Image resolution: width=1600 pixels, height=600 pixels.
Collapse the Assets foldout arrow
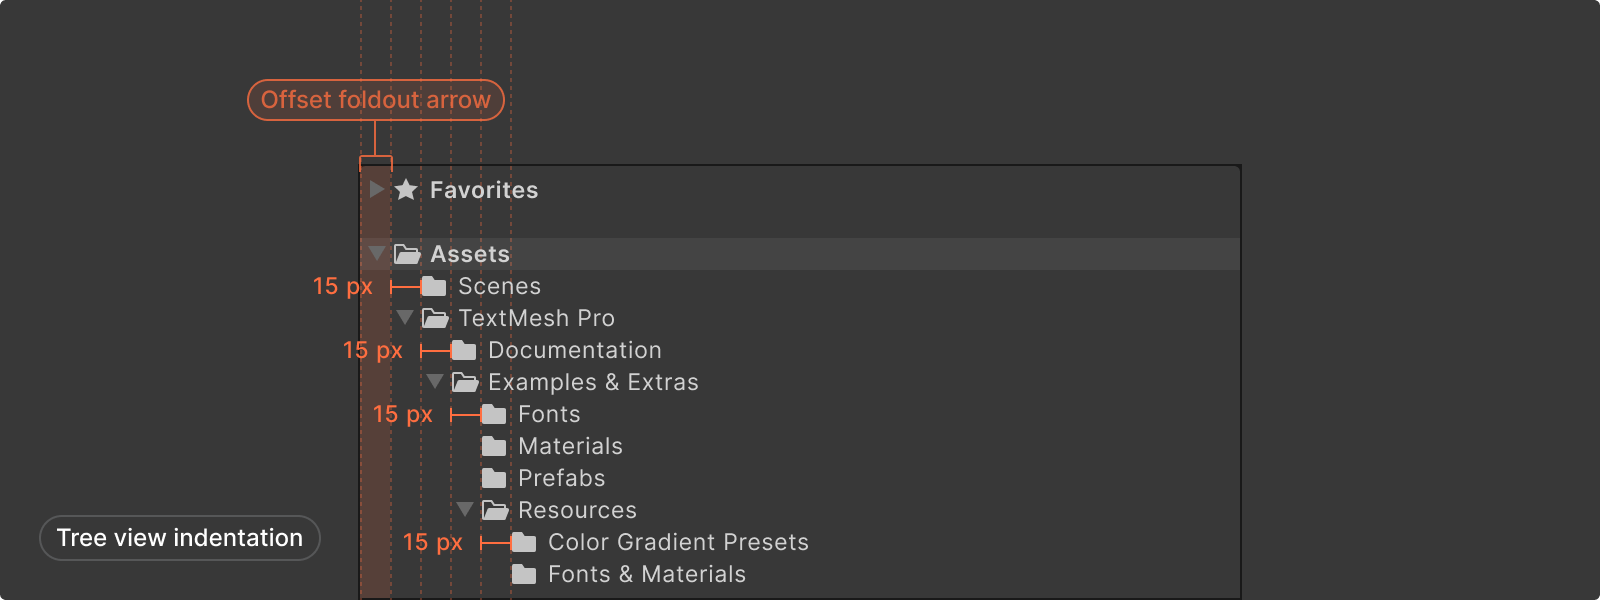pos(376,253)
